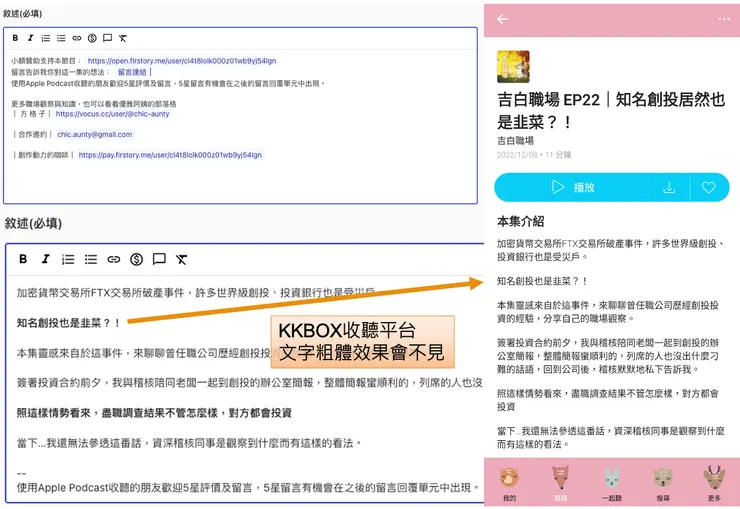740x509 pixels.
Task: Open the 更多 tab with the deer icon
Action: [715, 483]
